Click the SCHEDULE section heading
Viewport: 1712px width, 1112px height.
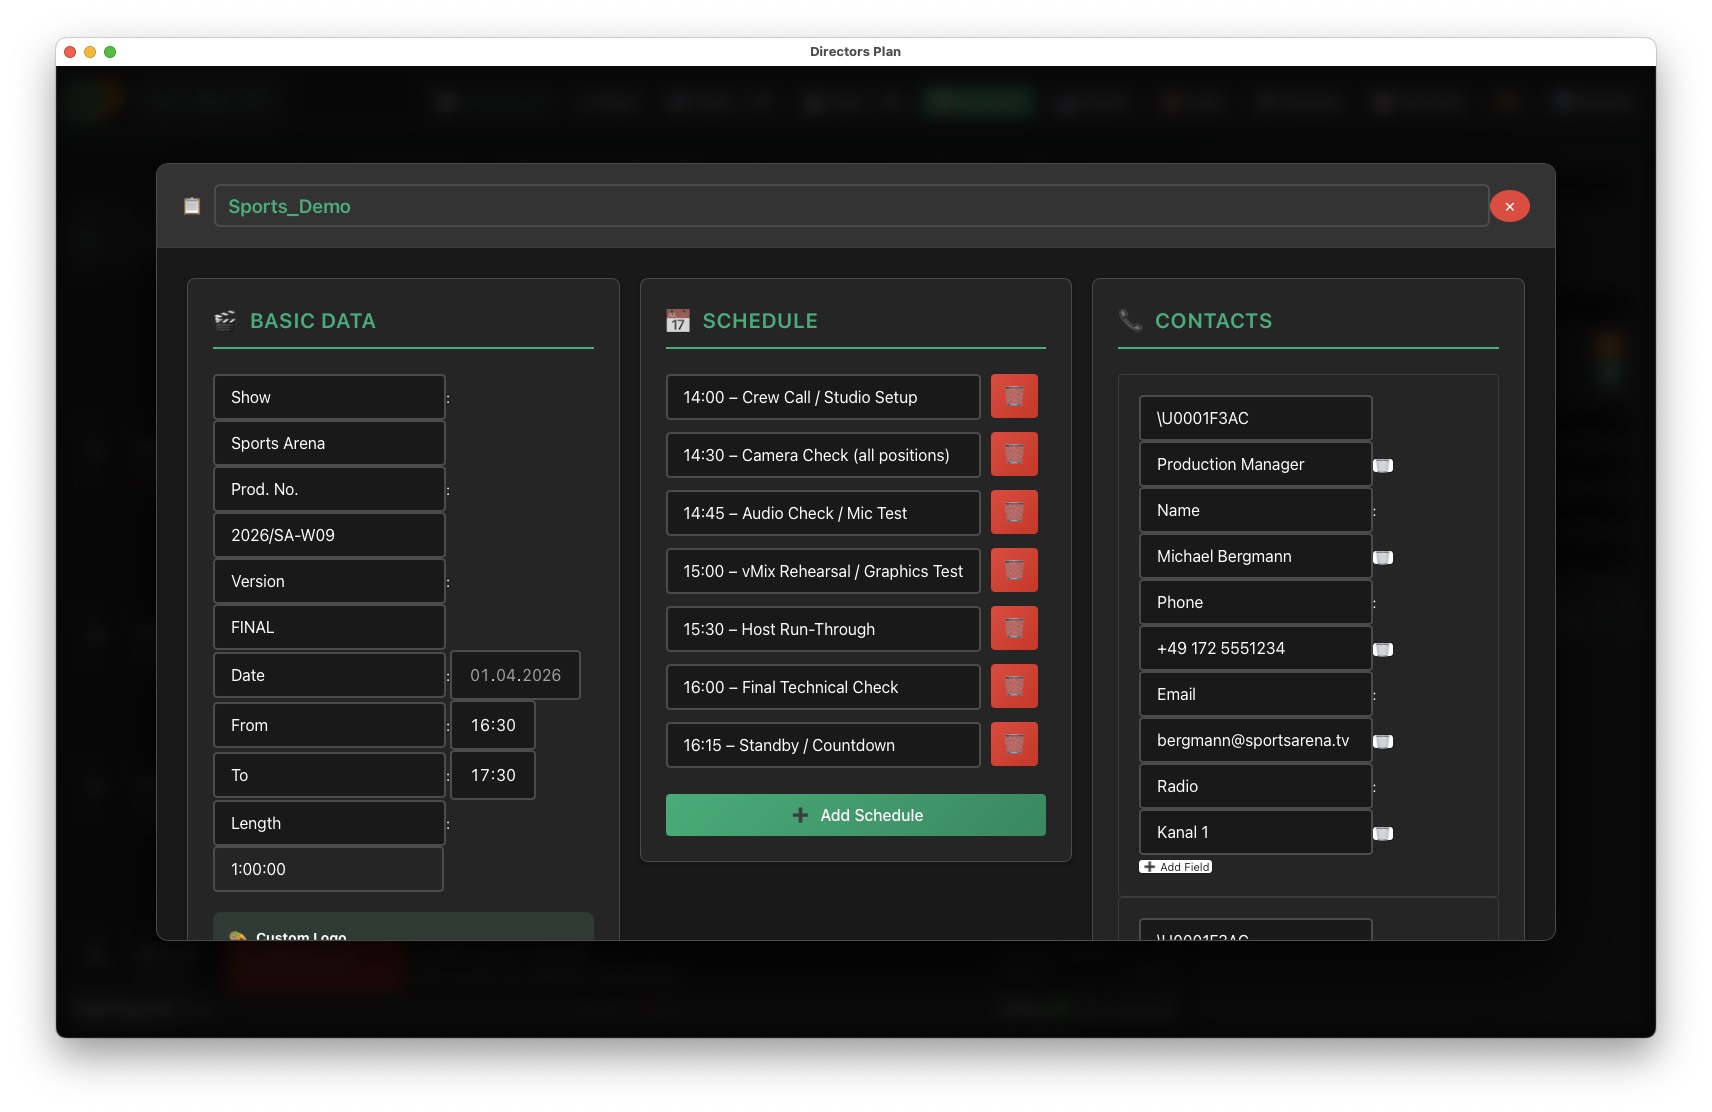[760, 321]
